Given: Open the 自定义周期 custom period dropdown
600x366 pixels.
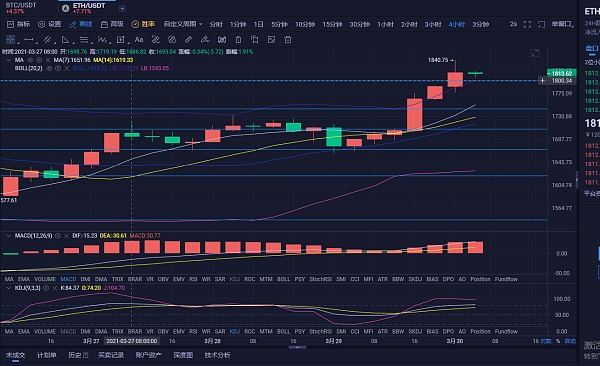Looking at the screenshot, I should 183,24.
